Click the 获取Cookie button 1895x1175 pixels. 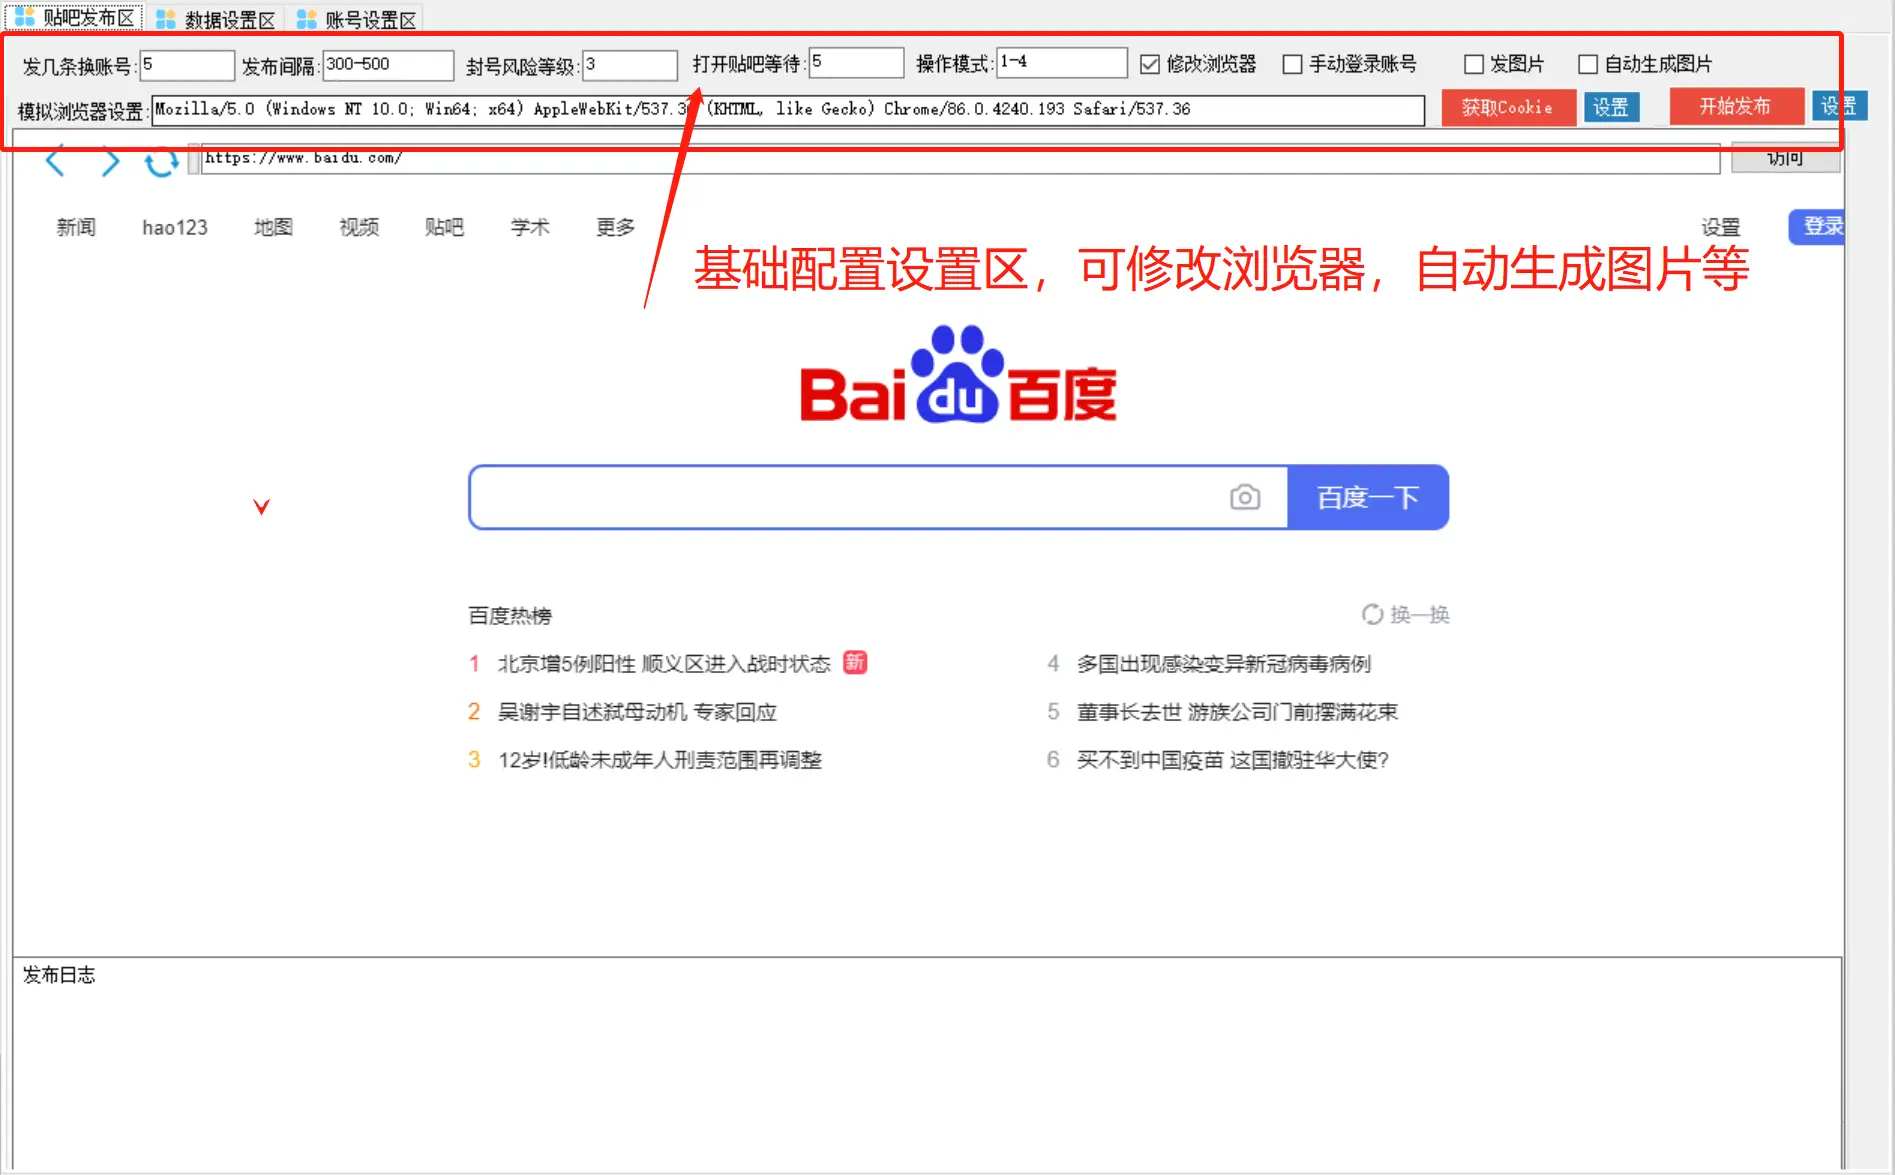(1508, 107)
